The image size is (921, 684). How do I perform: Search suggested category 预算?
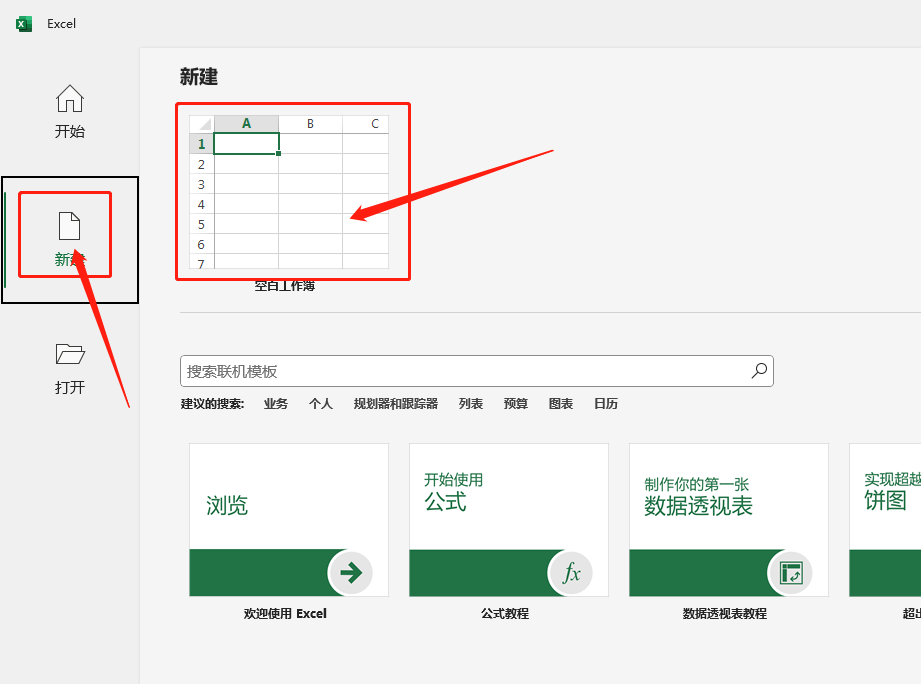point(516,403)
